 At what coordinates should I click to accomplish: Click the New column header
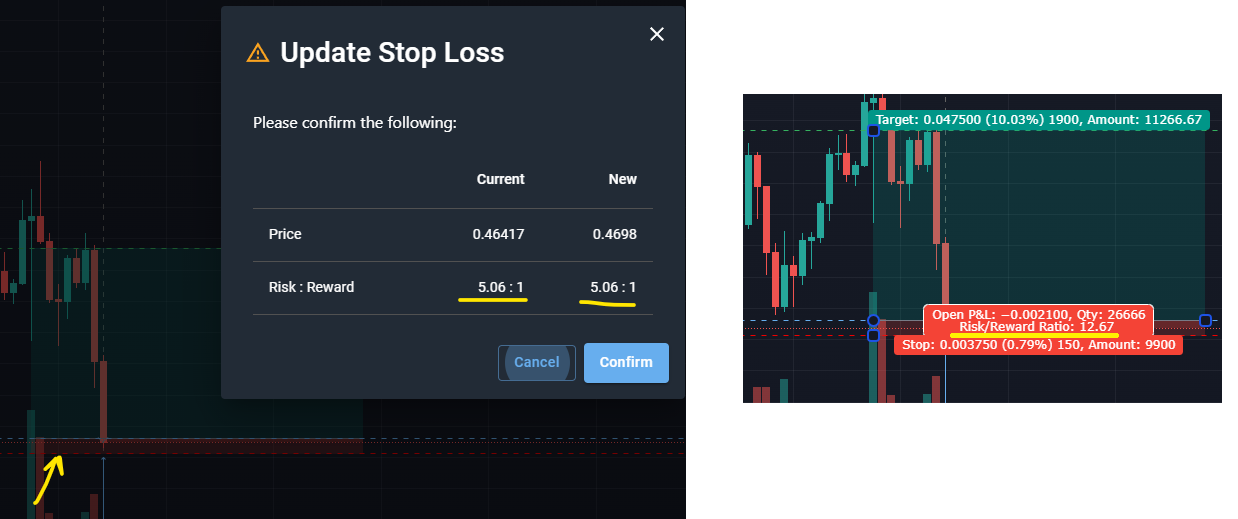point(622,179)
